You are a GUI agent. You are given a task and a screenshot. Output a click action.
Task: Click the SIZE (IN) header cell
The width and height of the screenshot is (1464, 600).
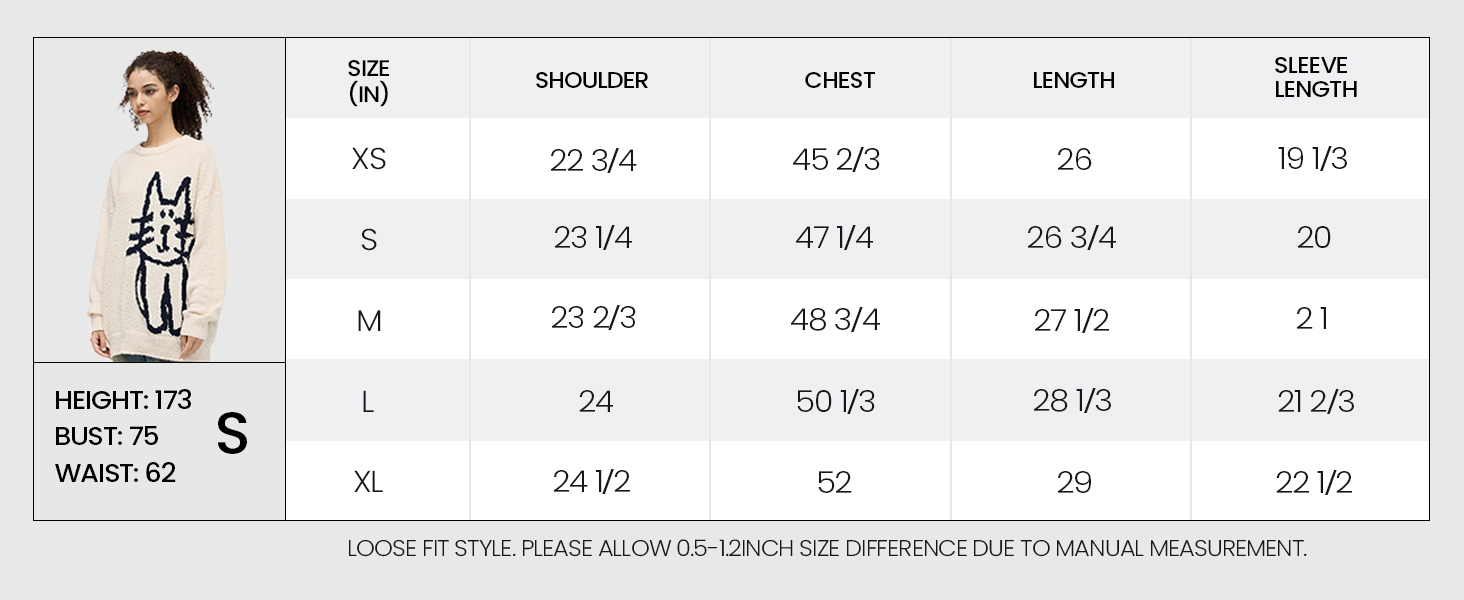[x=368, y=81]
